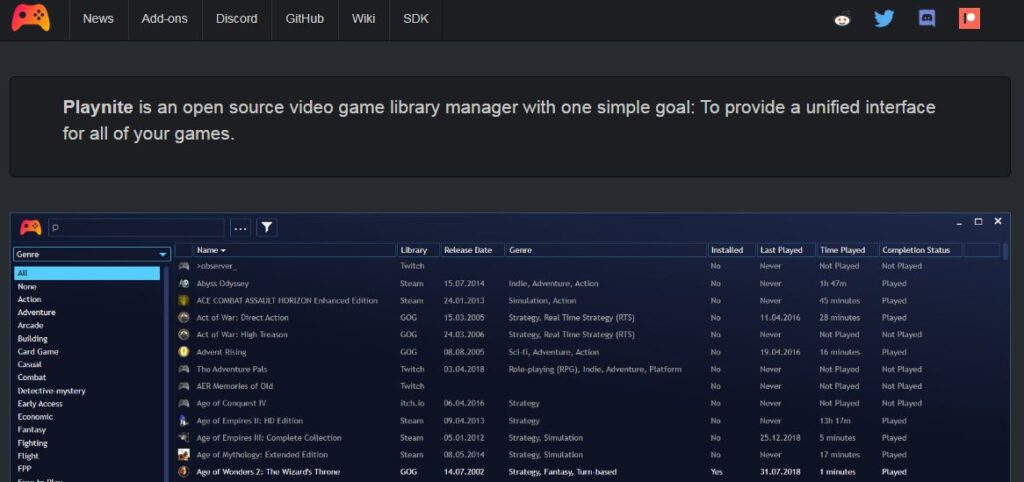Image resolution: width=1024 pixels, height=482 pixels.
Task: Click the Advent Rising game icon
Action: (x=184, y=352)
